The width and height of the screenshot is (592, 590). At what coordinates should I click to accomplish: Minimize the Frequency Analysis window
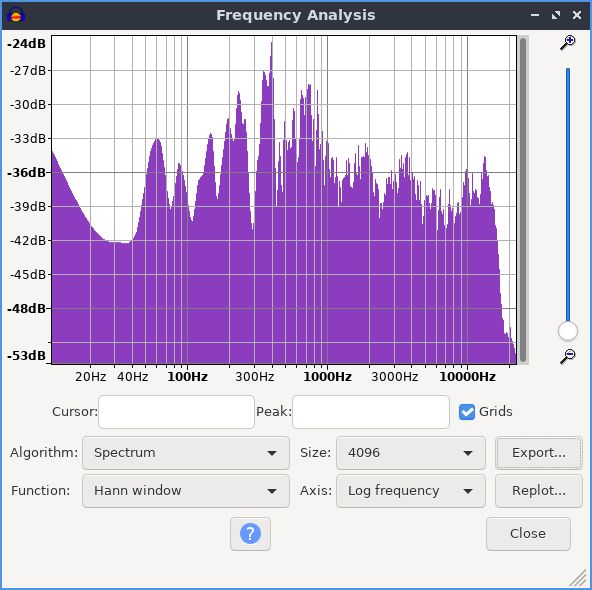(x=535, y=15)
